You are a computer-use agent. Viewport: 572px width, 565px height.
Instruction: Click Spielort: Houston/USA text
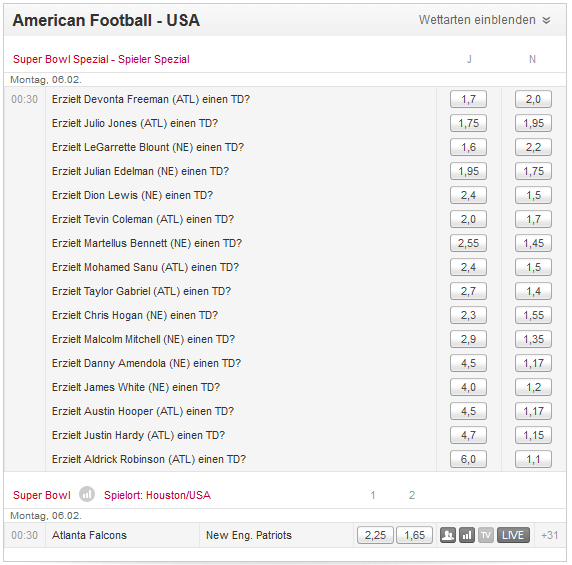(x=157, y=495)
